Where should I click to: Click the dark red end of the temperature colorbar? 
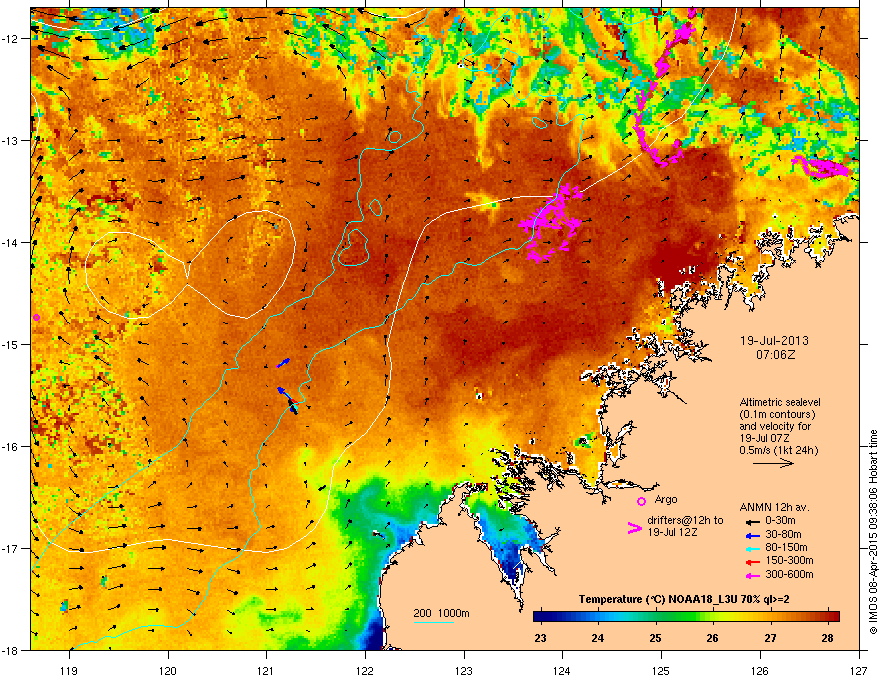834,616
